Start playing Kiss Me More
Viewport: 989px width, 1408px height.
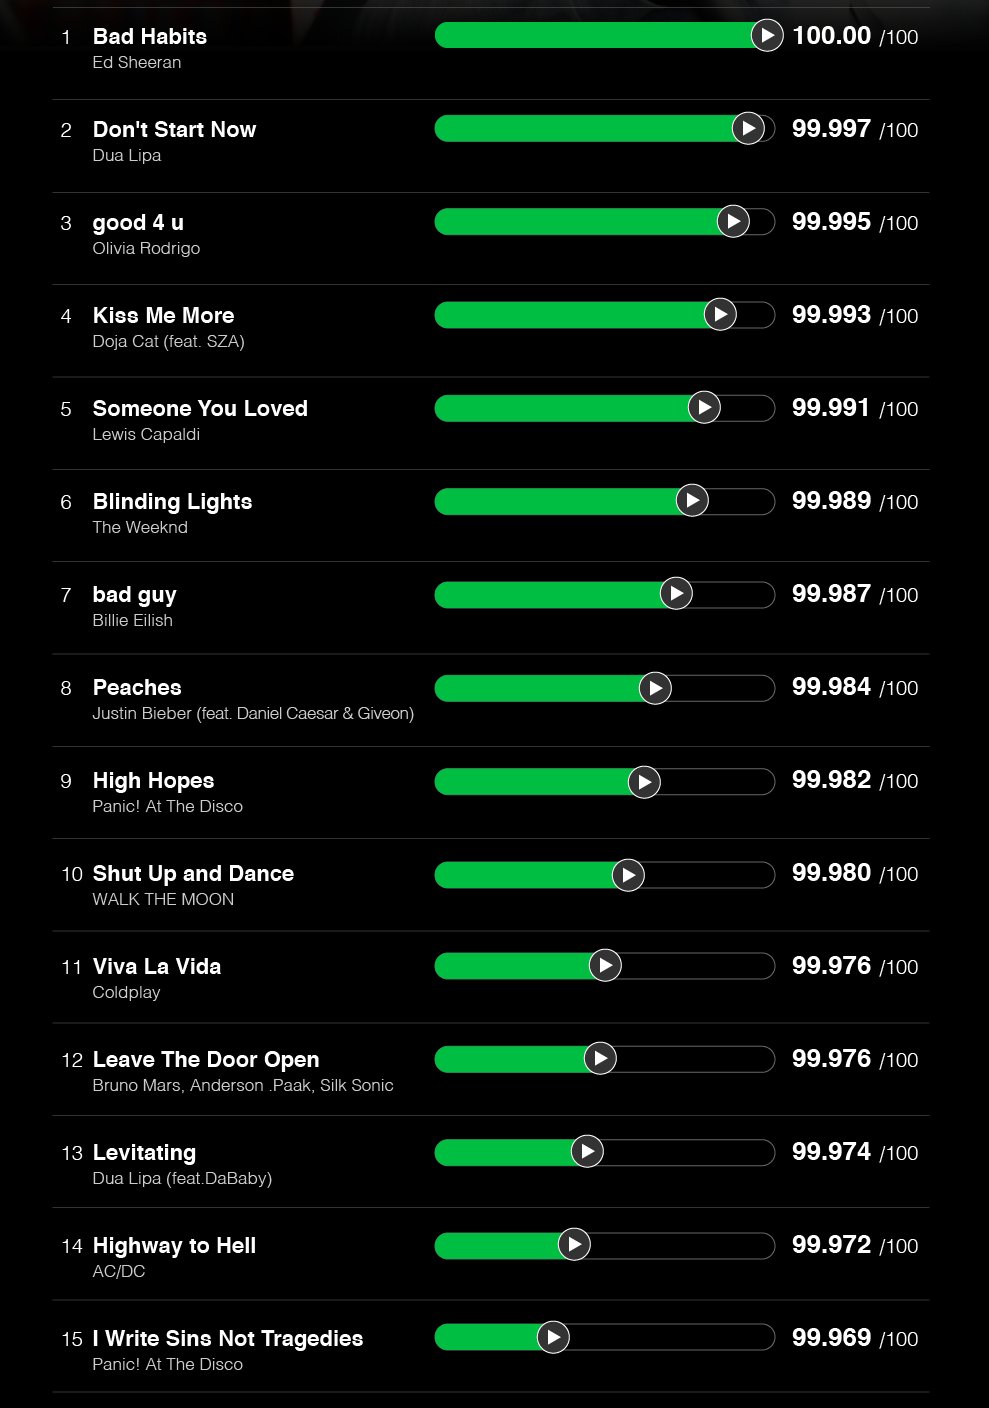point(720,314)
